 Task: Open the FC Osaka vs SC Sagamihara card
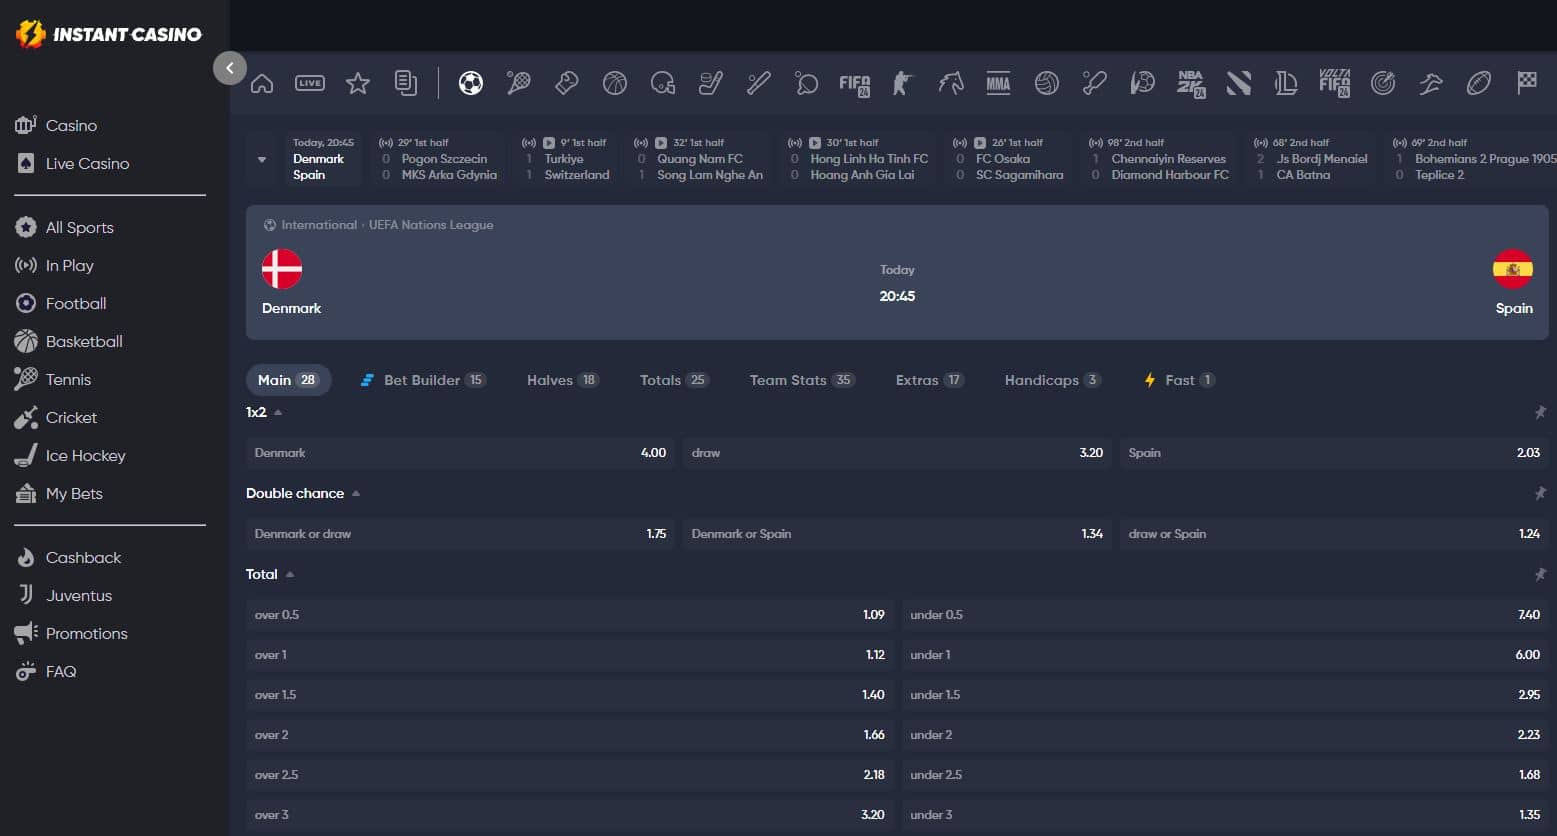(x=1009, y=159)
